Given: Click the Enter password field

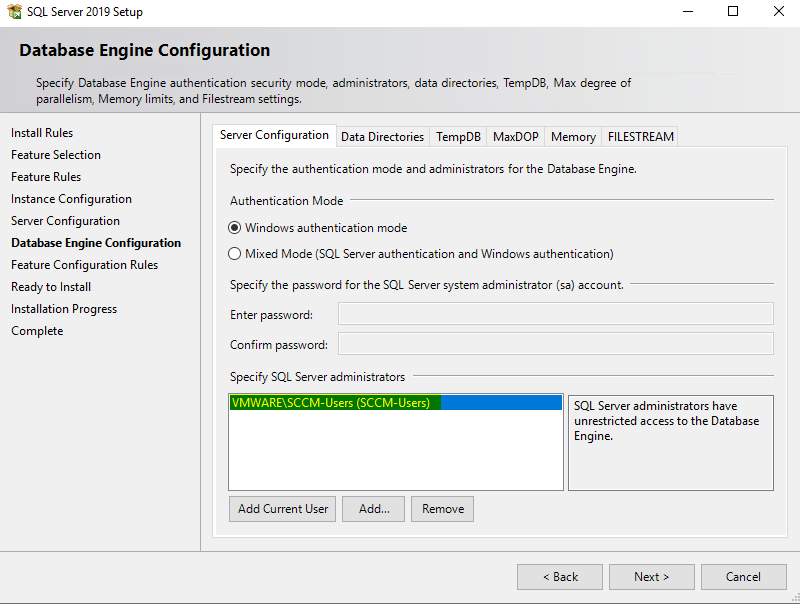Looking at the screenshot, I should (x=555, y=315).
